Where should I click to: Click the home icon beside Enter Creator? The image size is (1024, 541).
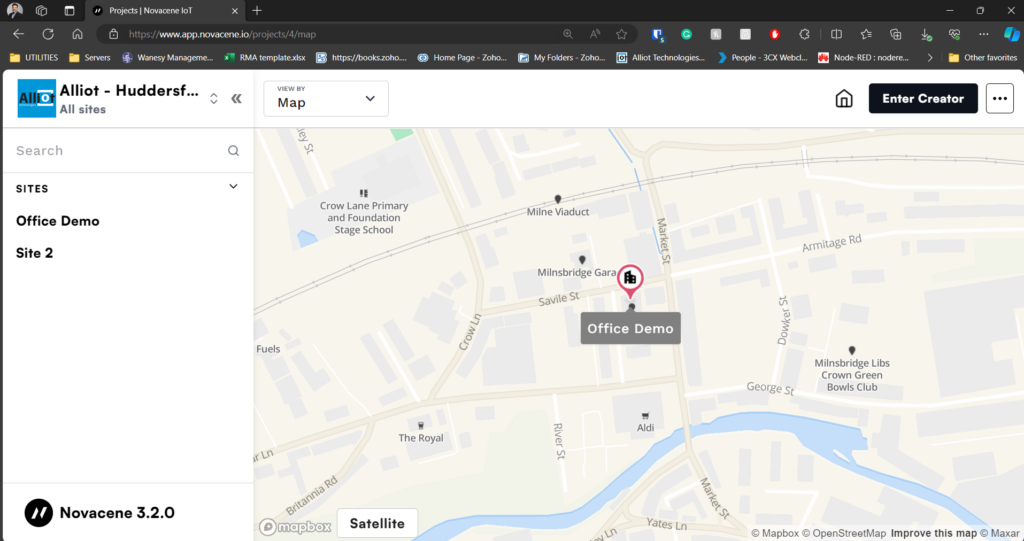844,99
